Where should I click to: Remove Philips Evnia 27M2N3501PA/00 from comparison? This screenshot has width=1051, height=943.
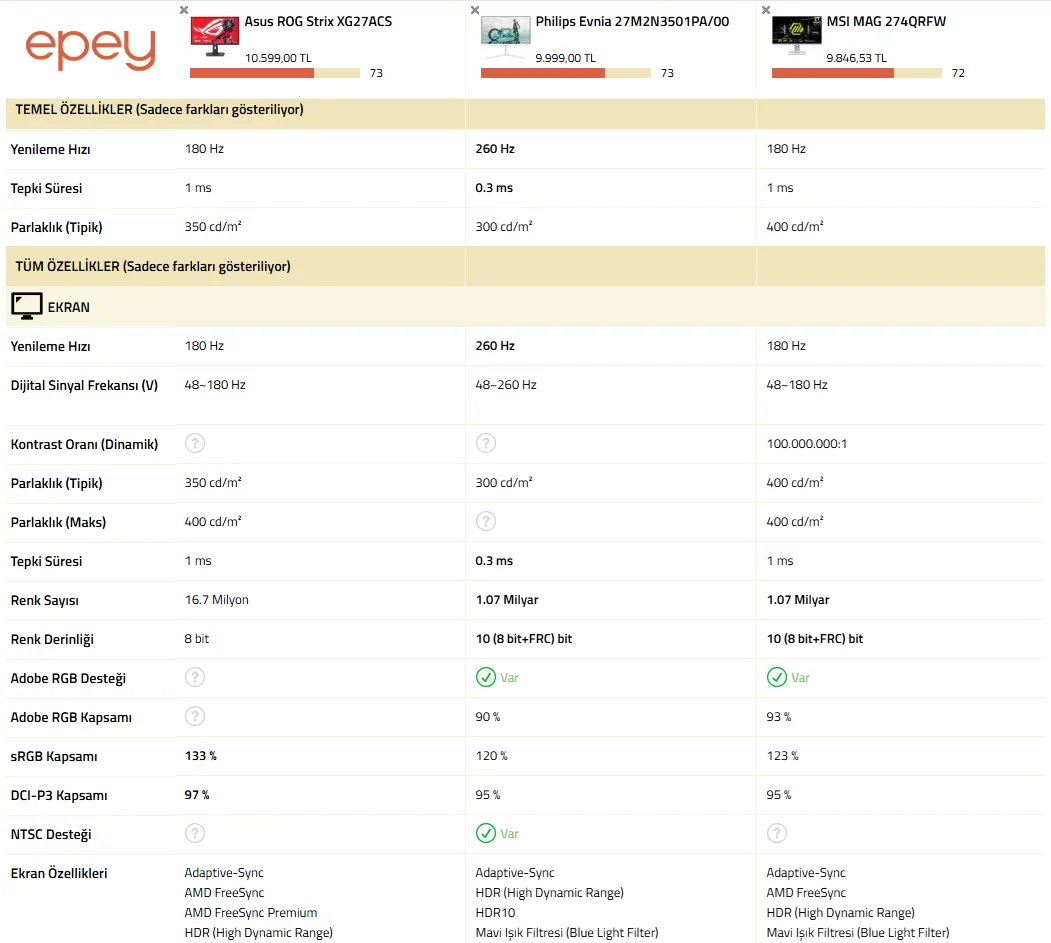475,10
